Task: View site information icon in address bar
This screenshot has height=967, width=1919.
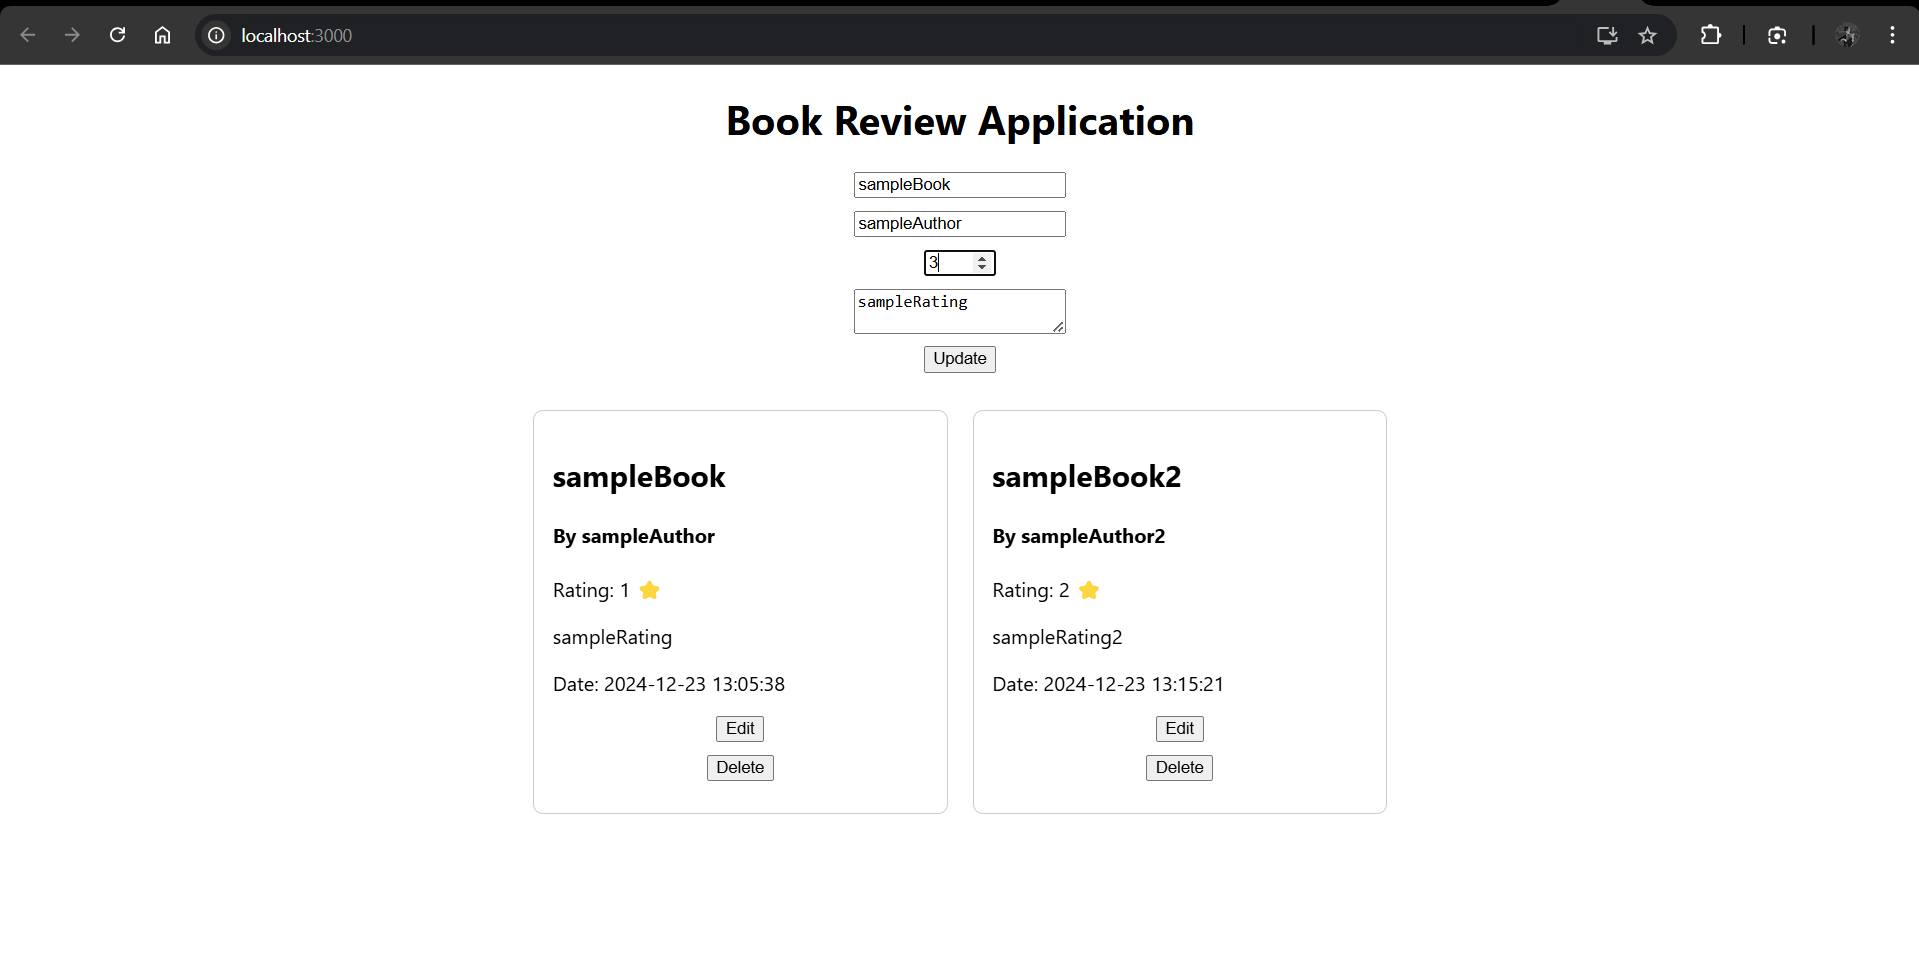Action: pos(216,35)
